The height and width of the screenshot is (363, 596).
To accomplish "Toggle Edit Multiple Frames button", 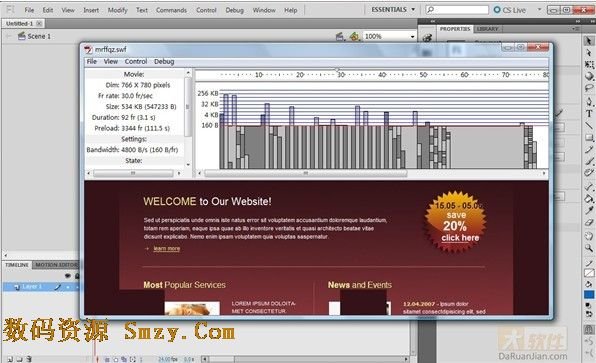I will 124,359.
